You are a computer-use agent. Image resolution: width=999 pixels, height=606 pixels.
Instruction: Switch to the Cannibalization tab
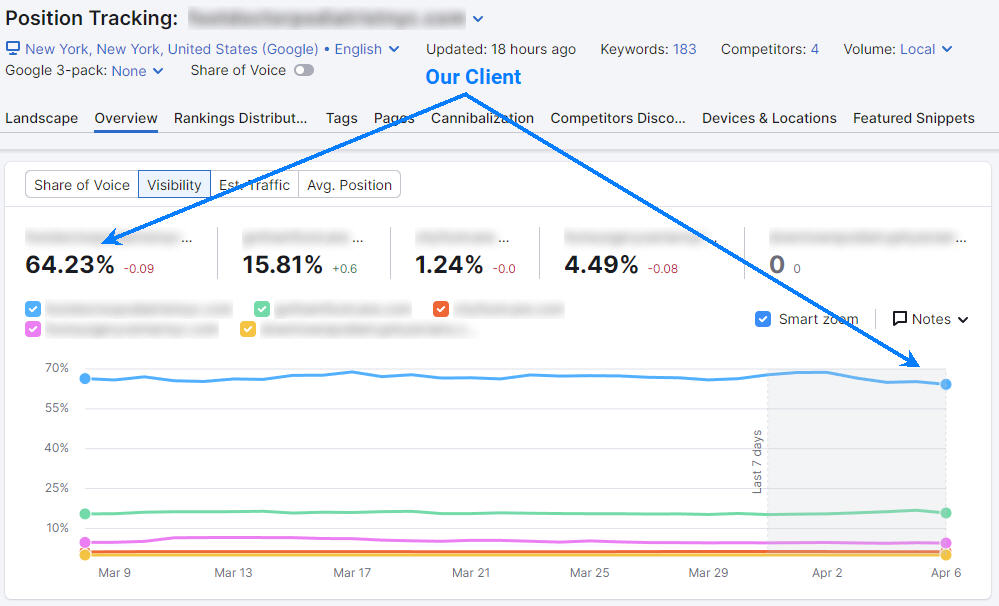pyautogui.click(x=482, y=118)
